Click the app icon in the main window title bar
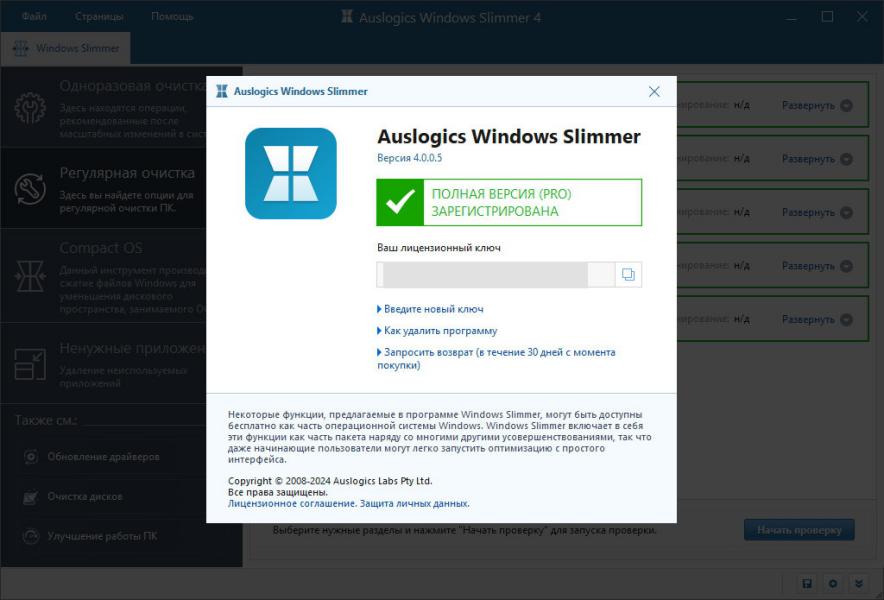Image resolution: width=884 pixels, height=600 pixels. tap(347, 17)
